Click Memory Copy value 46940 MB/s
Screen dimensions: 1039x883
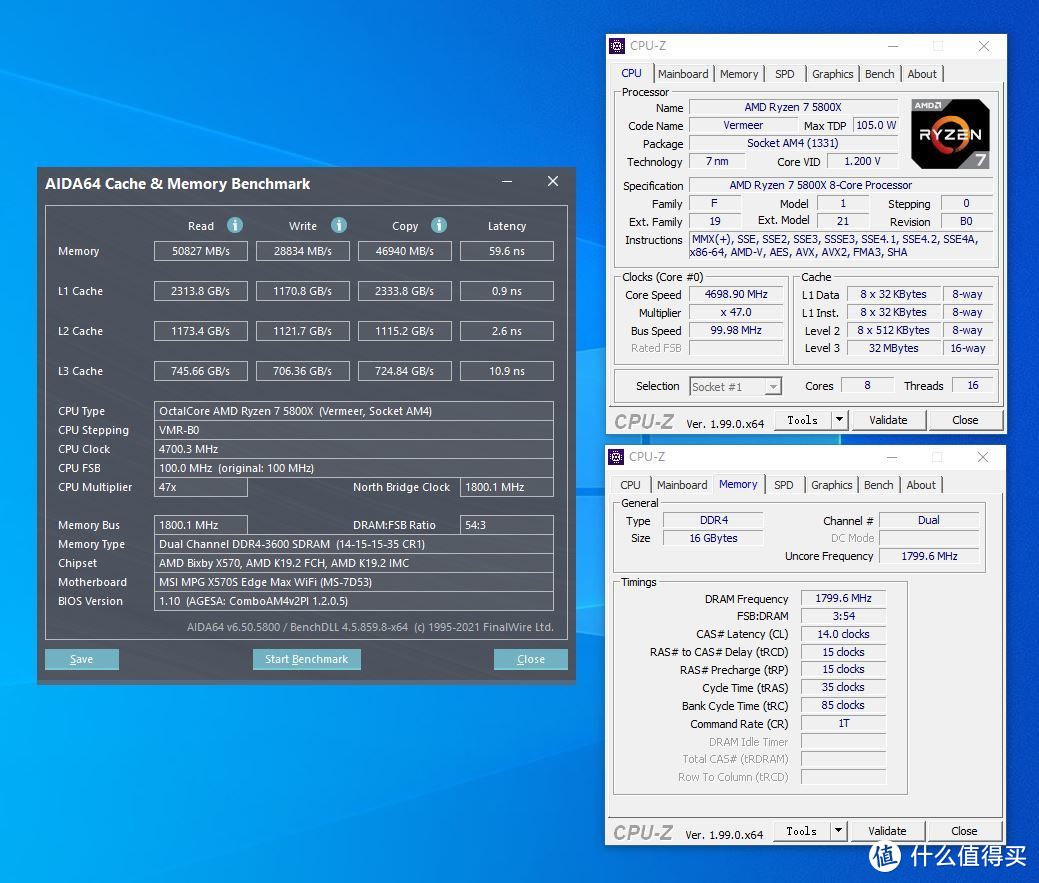pos(405,251)
